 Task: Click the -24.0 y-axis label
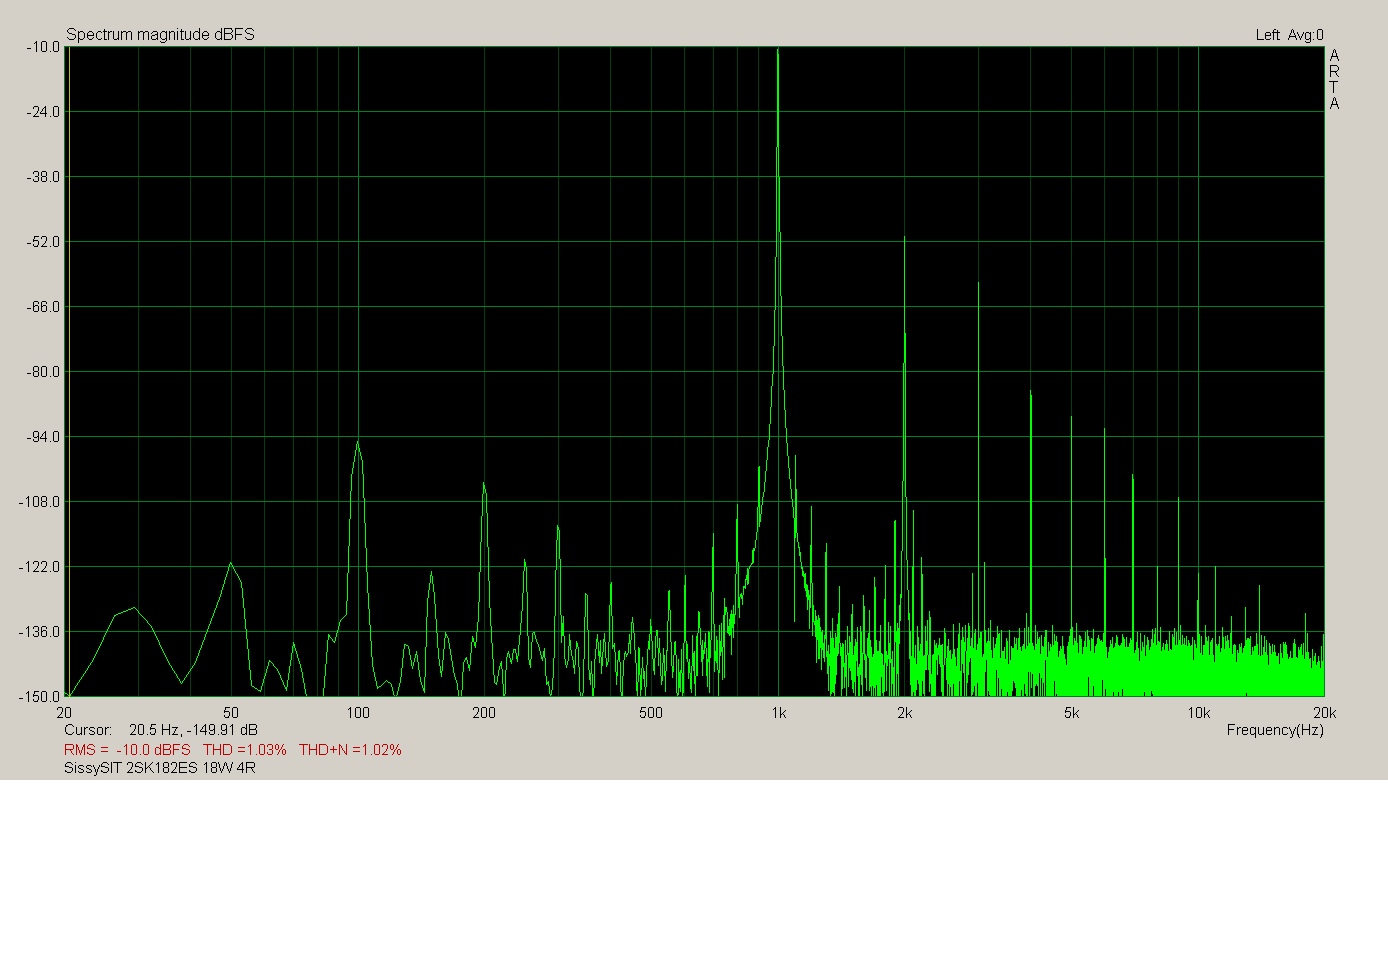click(42, 112)
